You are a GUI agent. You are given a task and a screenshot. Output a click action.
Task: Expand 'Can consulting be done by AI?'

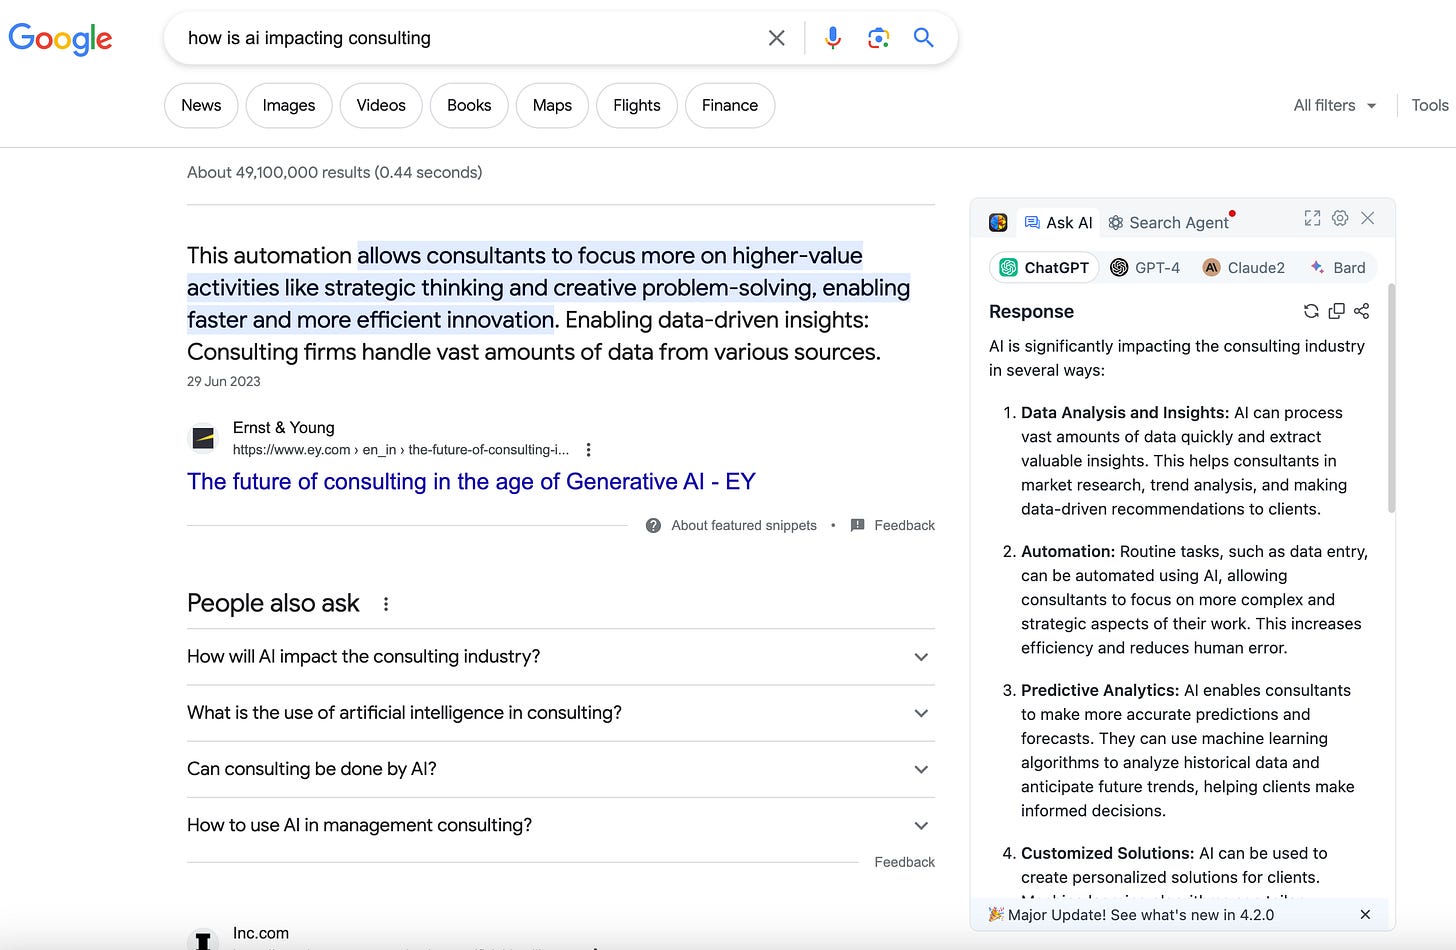[x=560, y=769]
